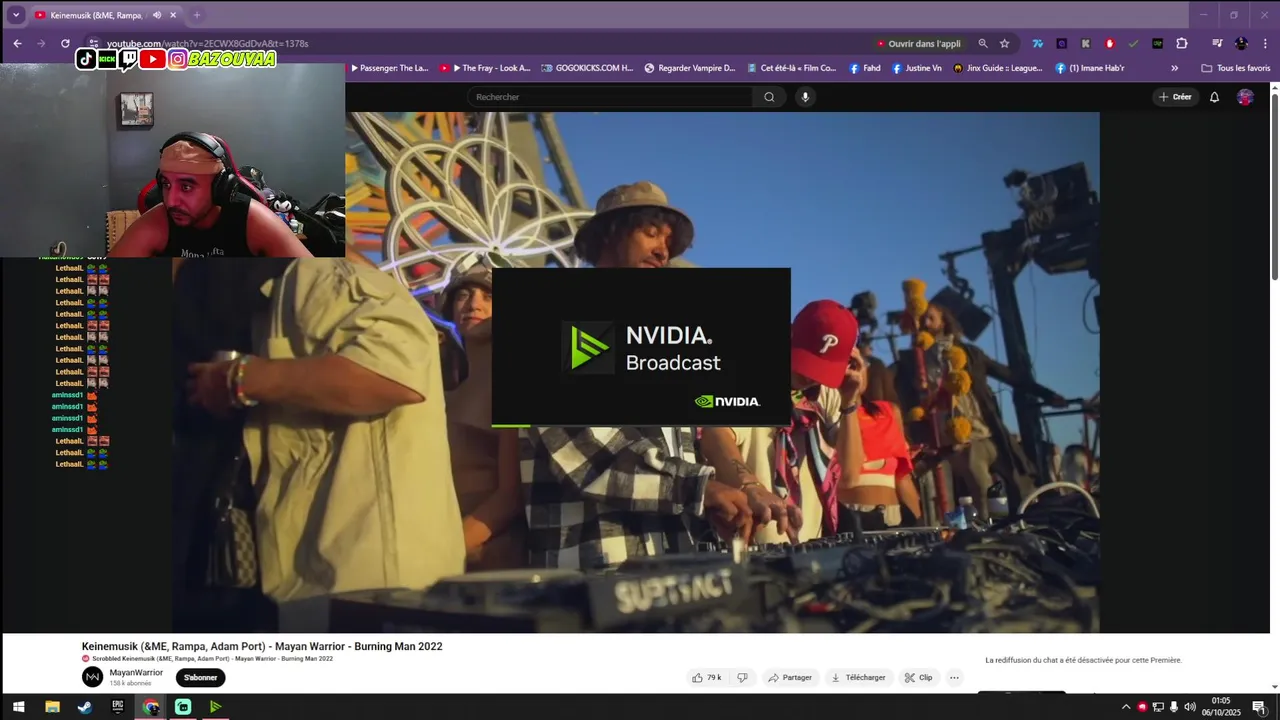Open the Windows notification center
This screenshot has height=720, width=1280.
[x=1259, y=707]
